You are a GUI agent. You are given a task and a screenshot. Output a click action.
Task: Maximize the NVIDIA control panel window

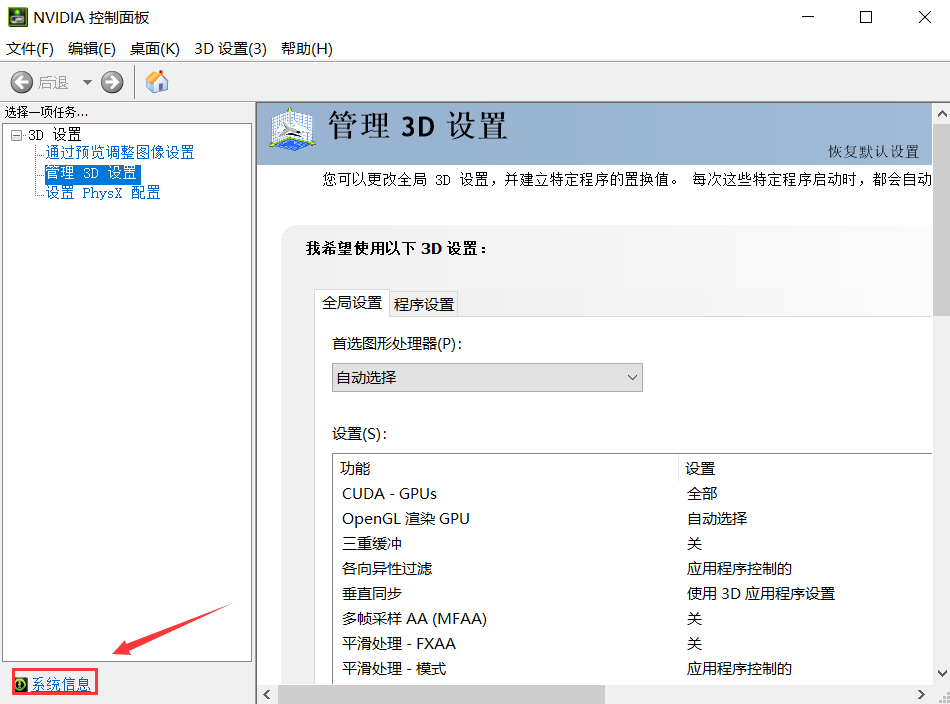click(x=866, y=17)
